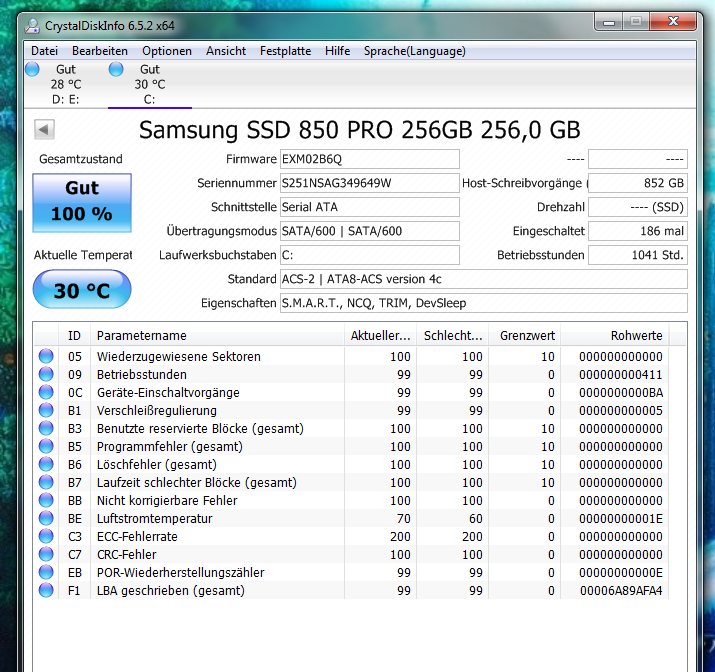Click the Eingeschaltet value 186 mal
This screenshot has height=672, width=715.
637,231
